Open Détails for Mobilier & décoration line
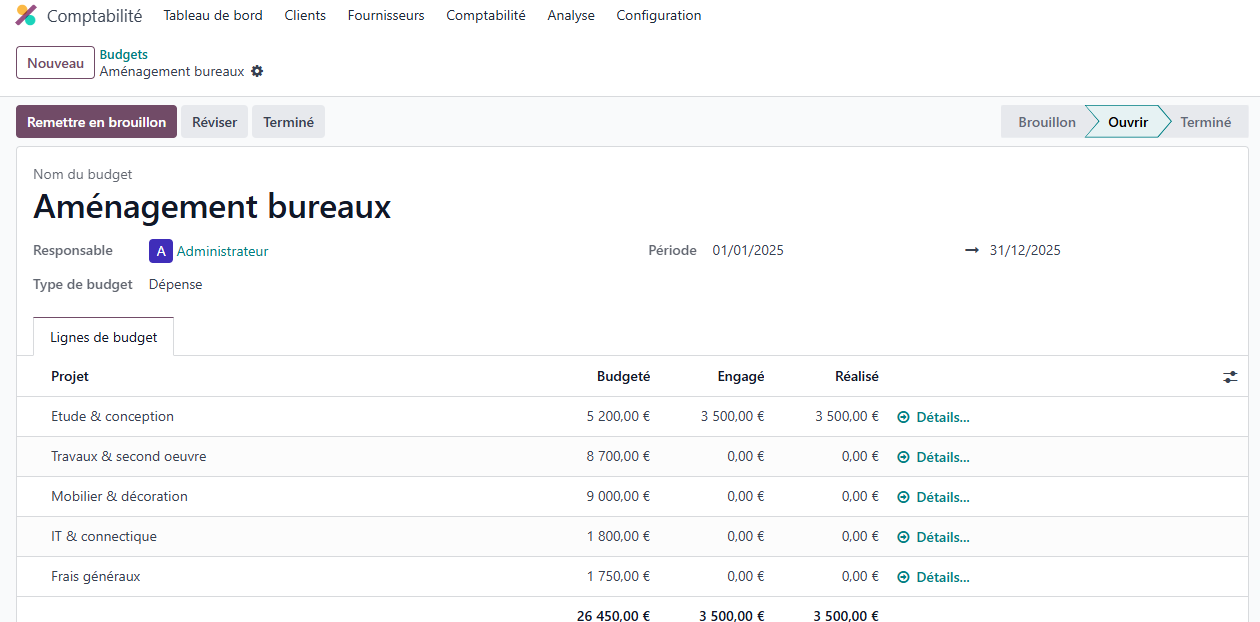This screenshot has width=1260, height=622. coord(933,497)
